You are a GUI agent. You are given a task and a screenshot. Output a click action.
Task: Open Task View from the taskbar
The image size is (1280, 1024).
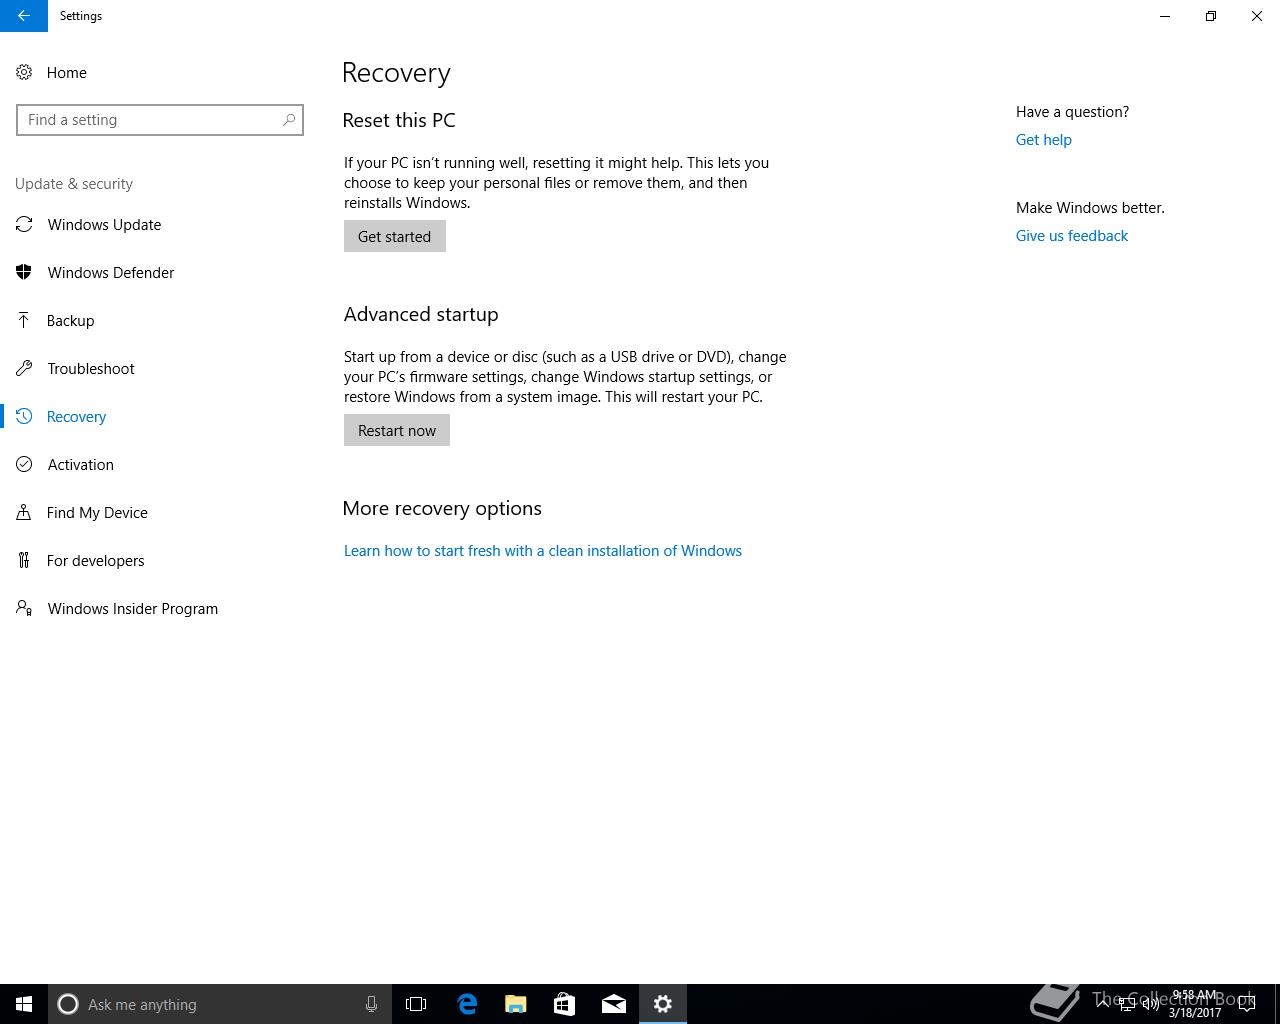pos(416,1004)
